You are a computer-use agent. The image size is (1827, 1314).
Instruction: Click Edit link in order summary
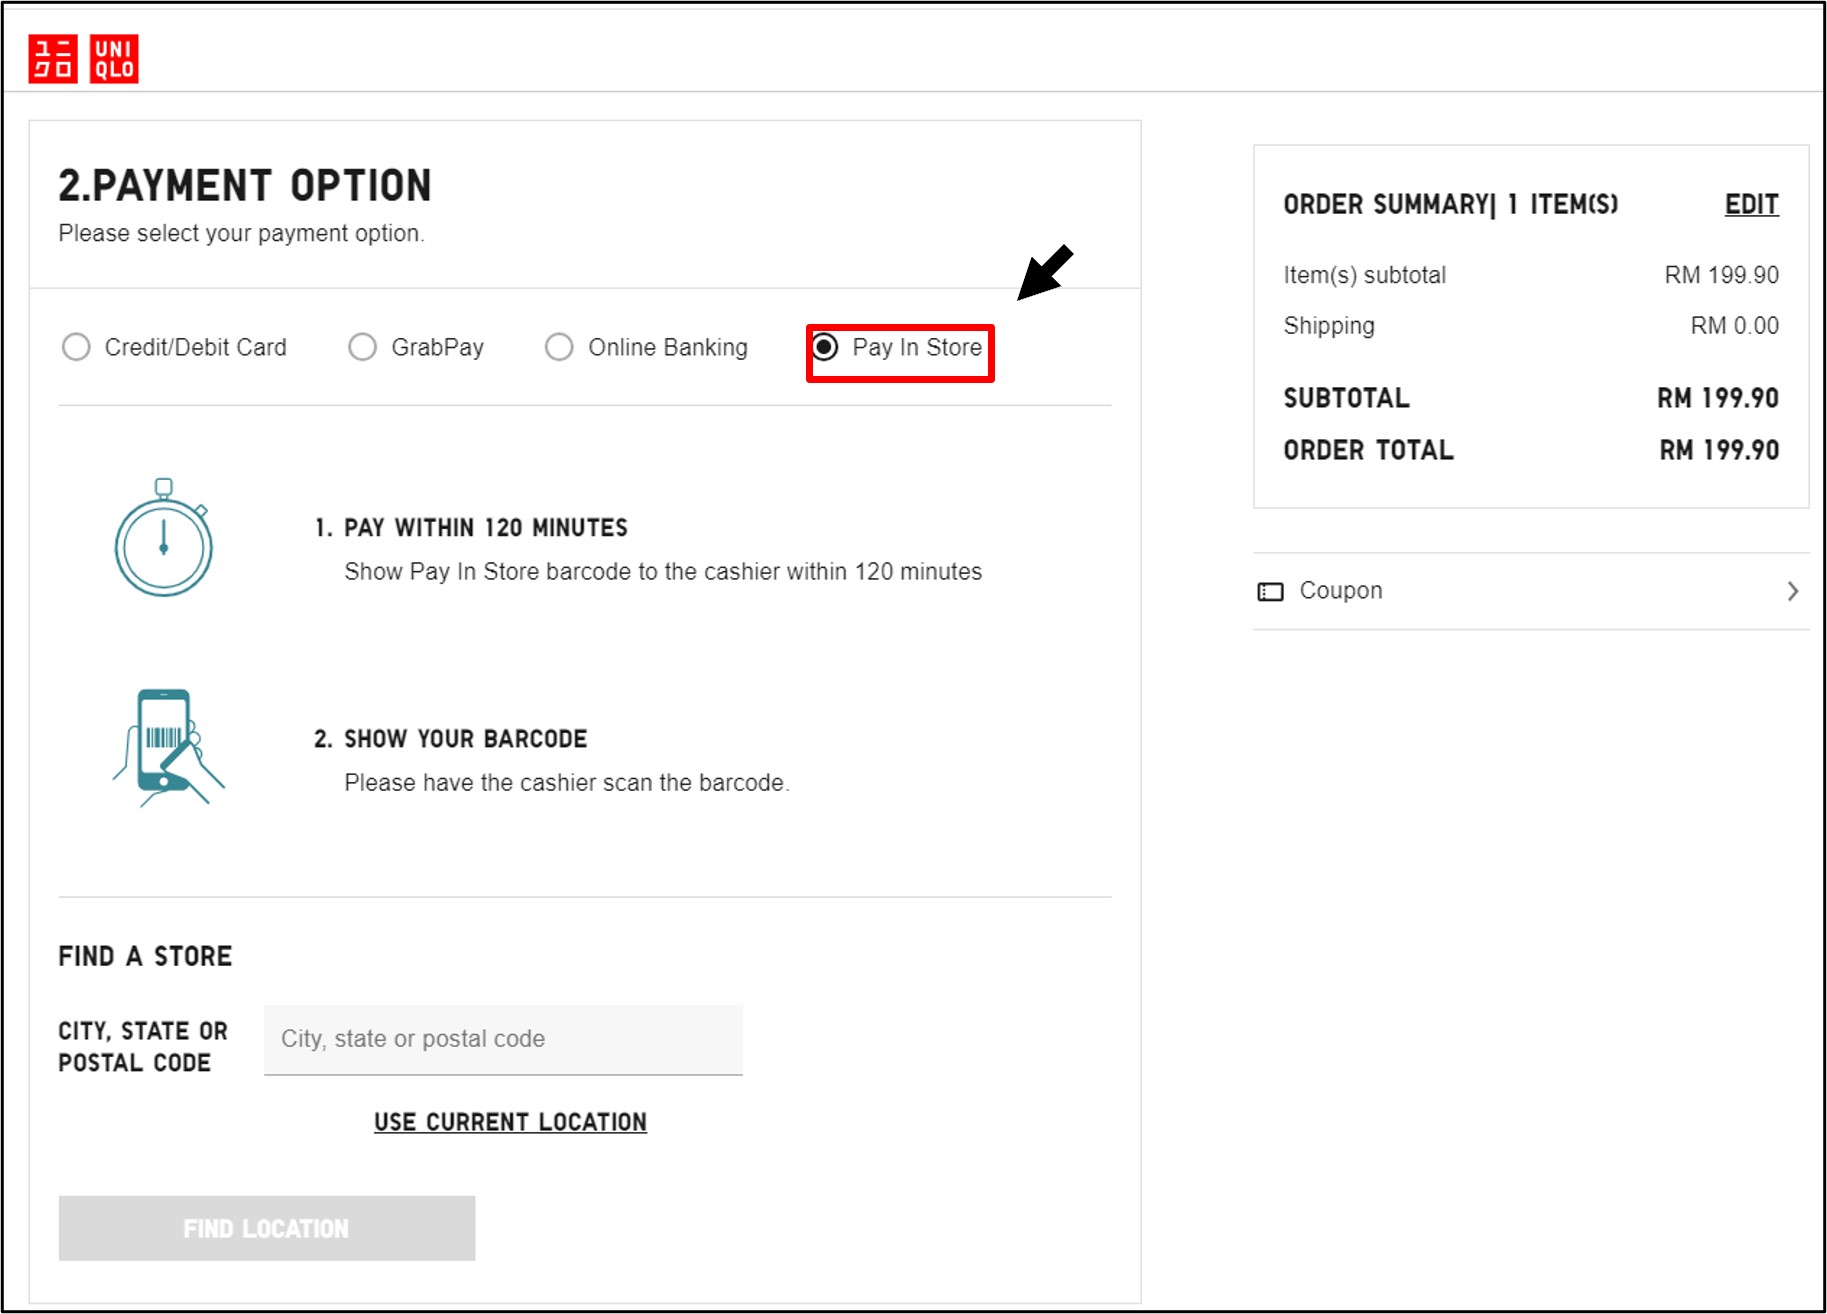[1751, 204]
